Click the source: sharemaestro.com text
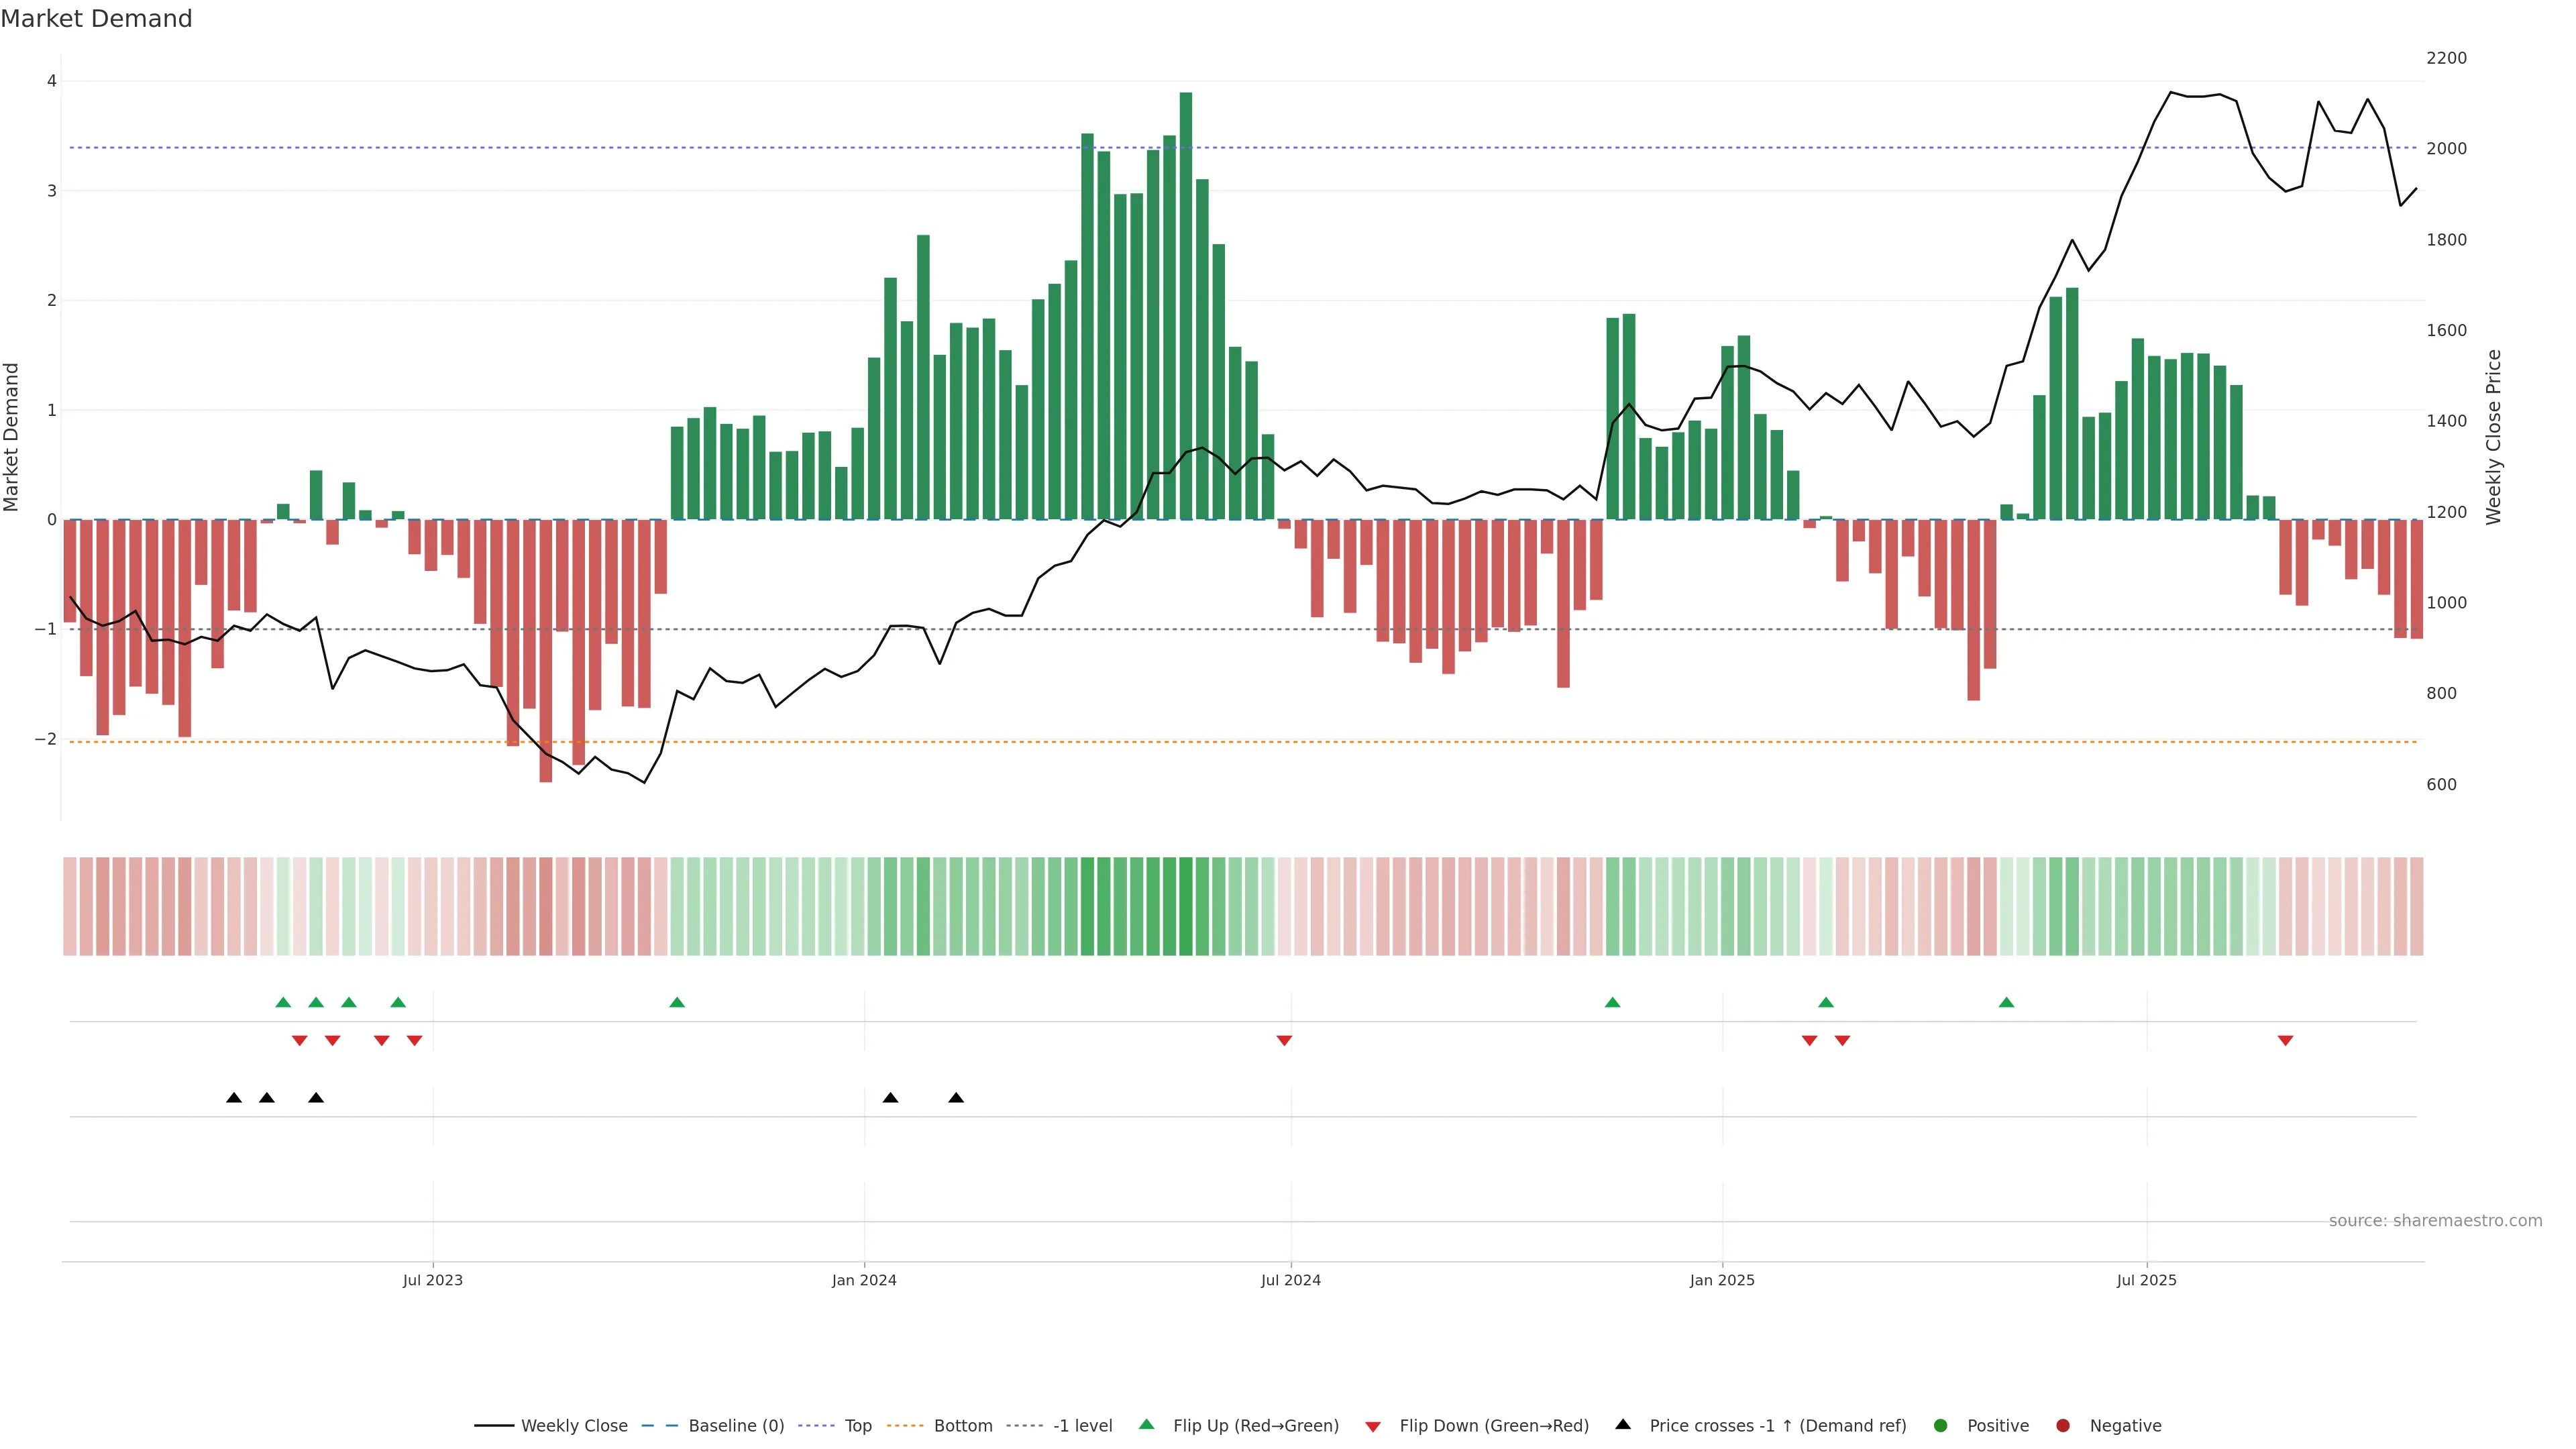Viewport: 2576px width, 1449px height. point(2435,1221)
